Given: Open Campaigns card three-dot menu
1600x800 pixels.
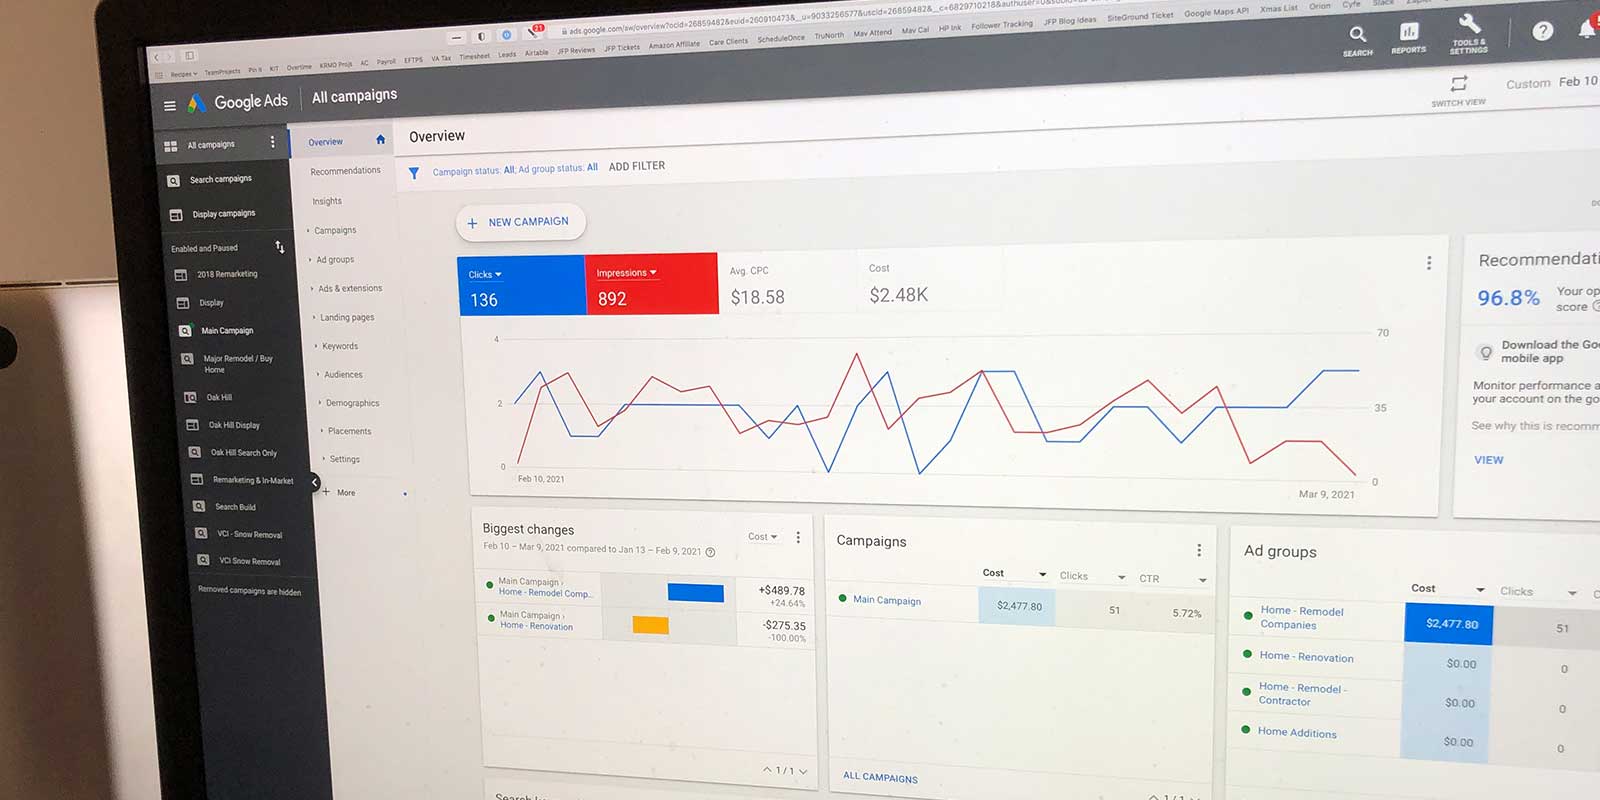Looking at the screenshot, I should (1199, 550).
